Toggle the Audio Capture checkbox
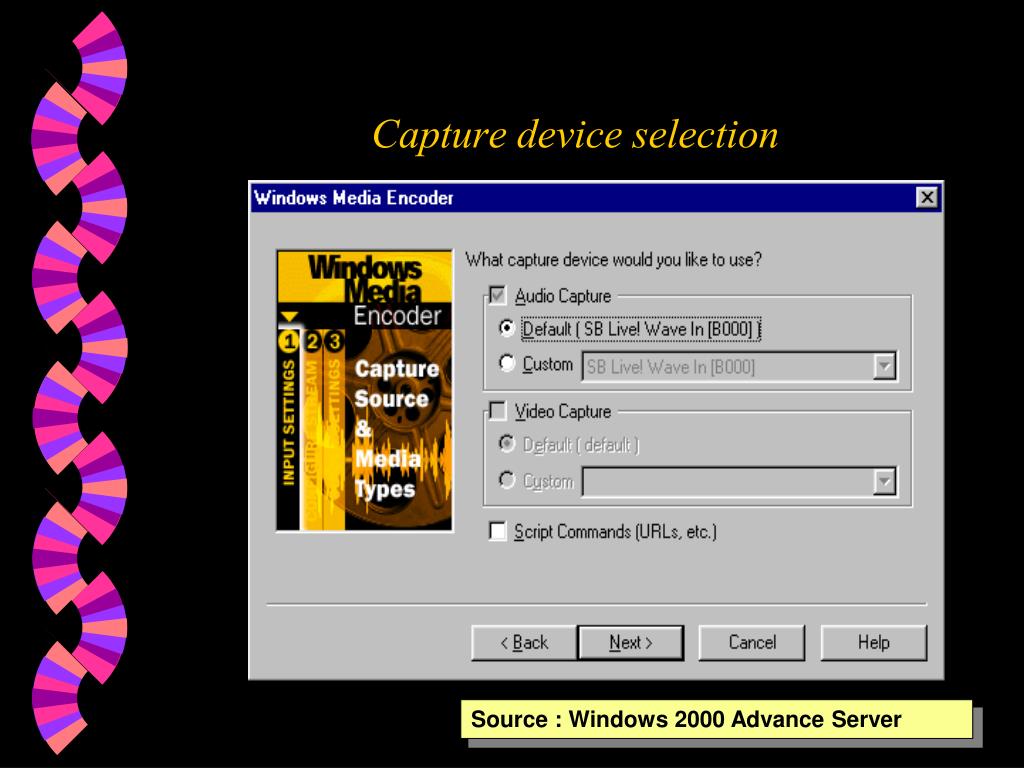Image resolution: width=1024 pixels, height=768 pixels. (498, 296)
